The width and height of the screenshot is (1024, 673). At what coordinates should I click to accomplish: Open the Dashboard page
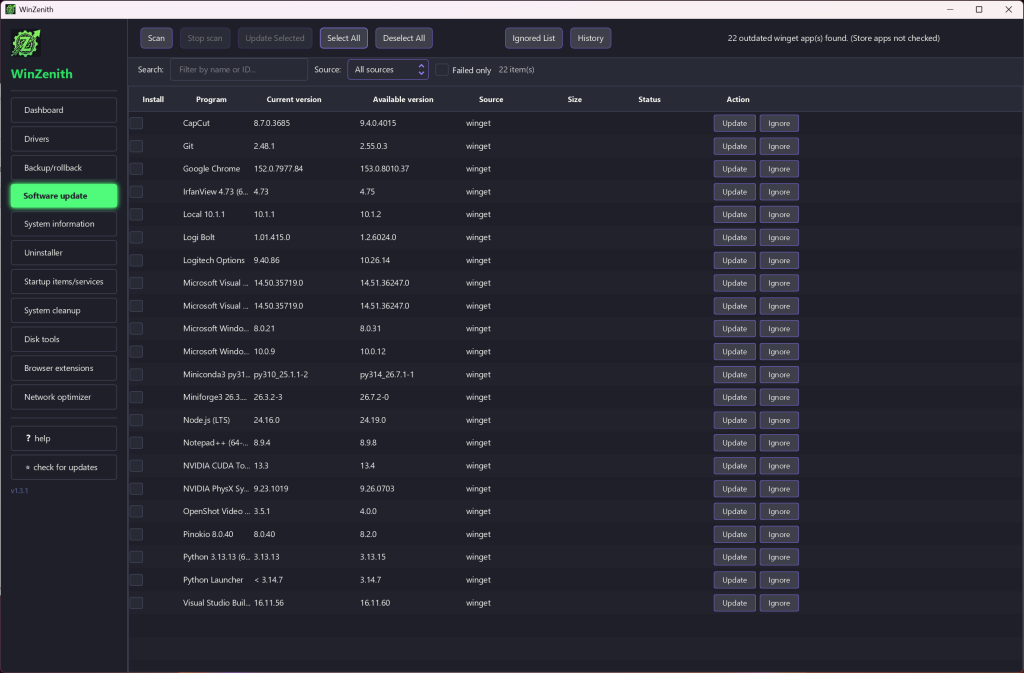coord(64,110)
